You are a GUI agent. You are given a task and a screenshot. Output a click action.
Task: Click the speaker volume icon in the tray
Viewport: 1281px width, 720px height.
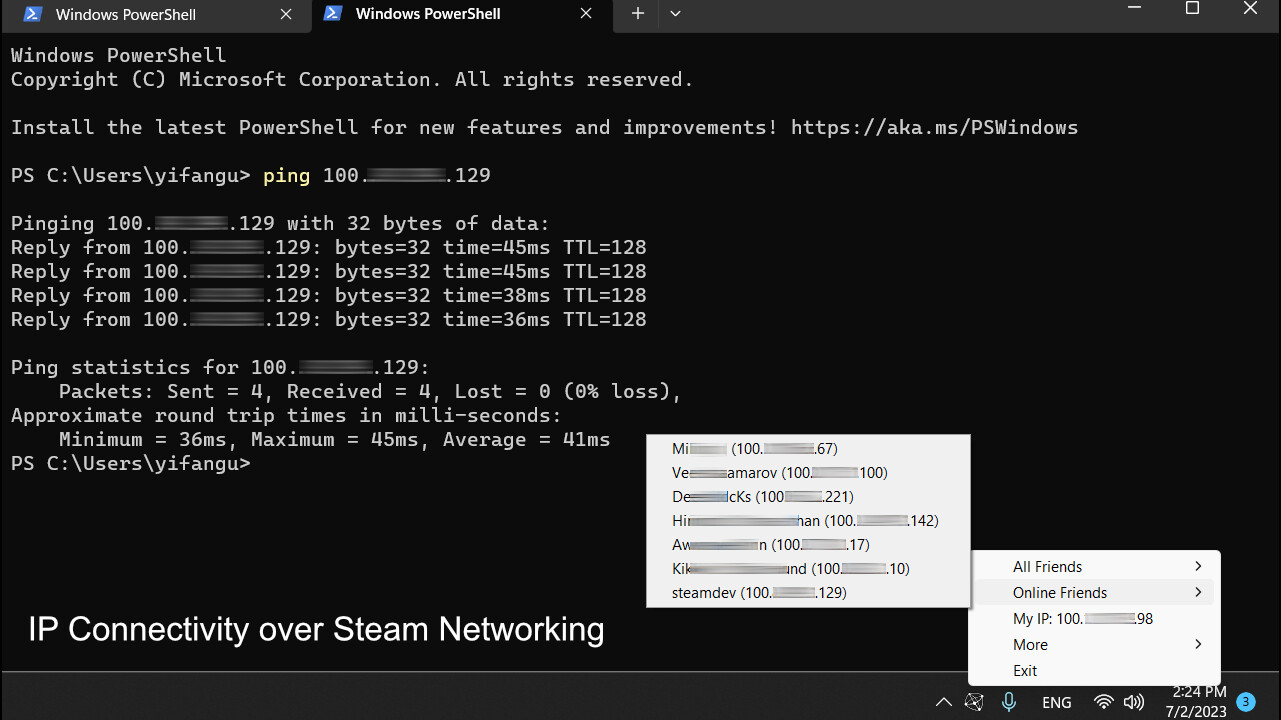pyautogui.click(x=1134, y=701)
